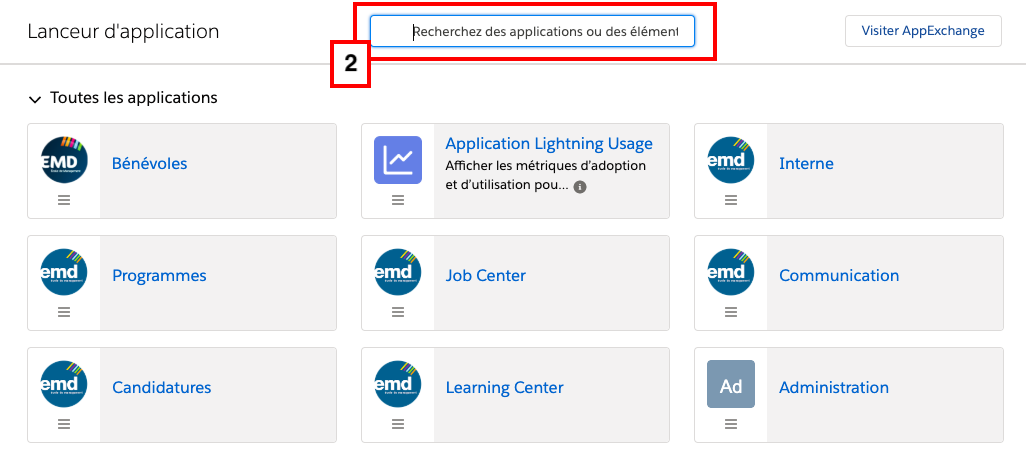Click the Interne app logo icon
Viewport: 1026px width, 451px height.
coord(731,160)
